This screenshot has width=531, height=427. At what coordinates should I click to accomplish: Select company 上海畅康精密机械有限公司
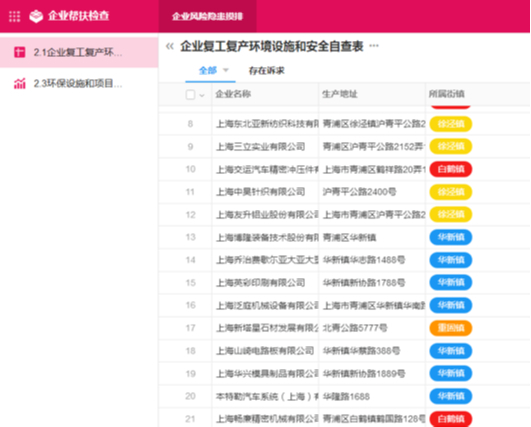[x=267, y=419]
